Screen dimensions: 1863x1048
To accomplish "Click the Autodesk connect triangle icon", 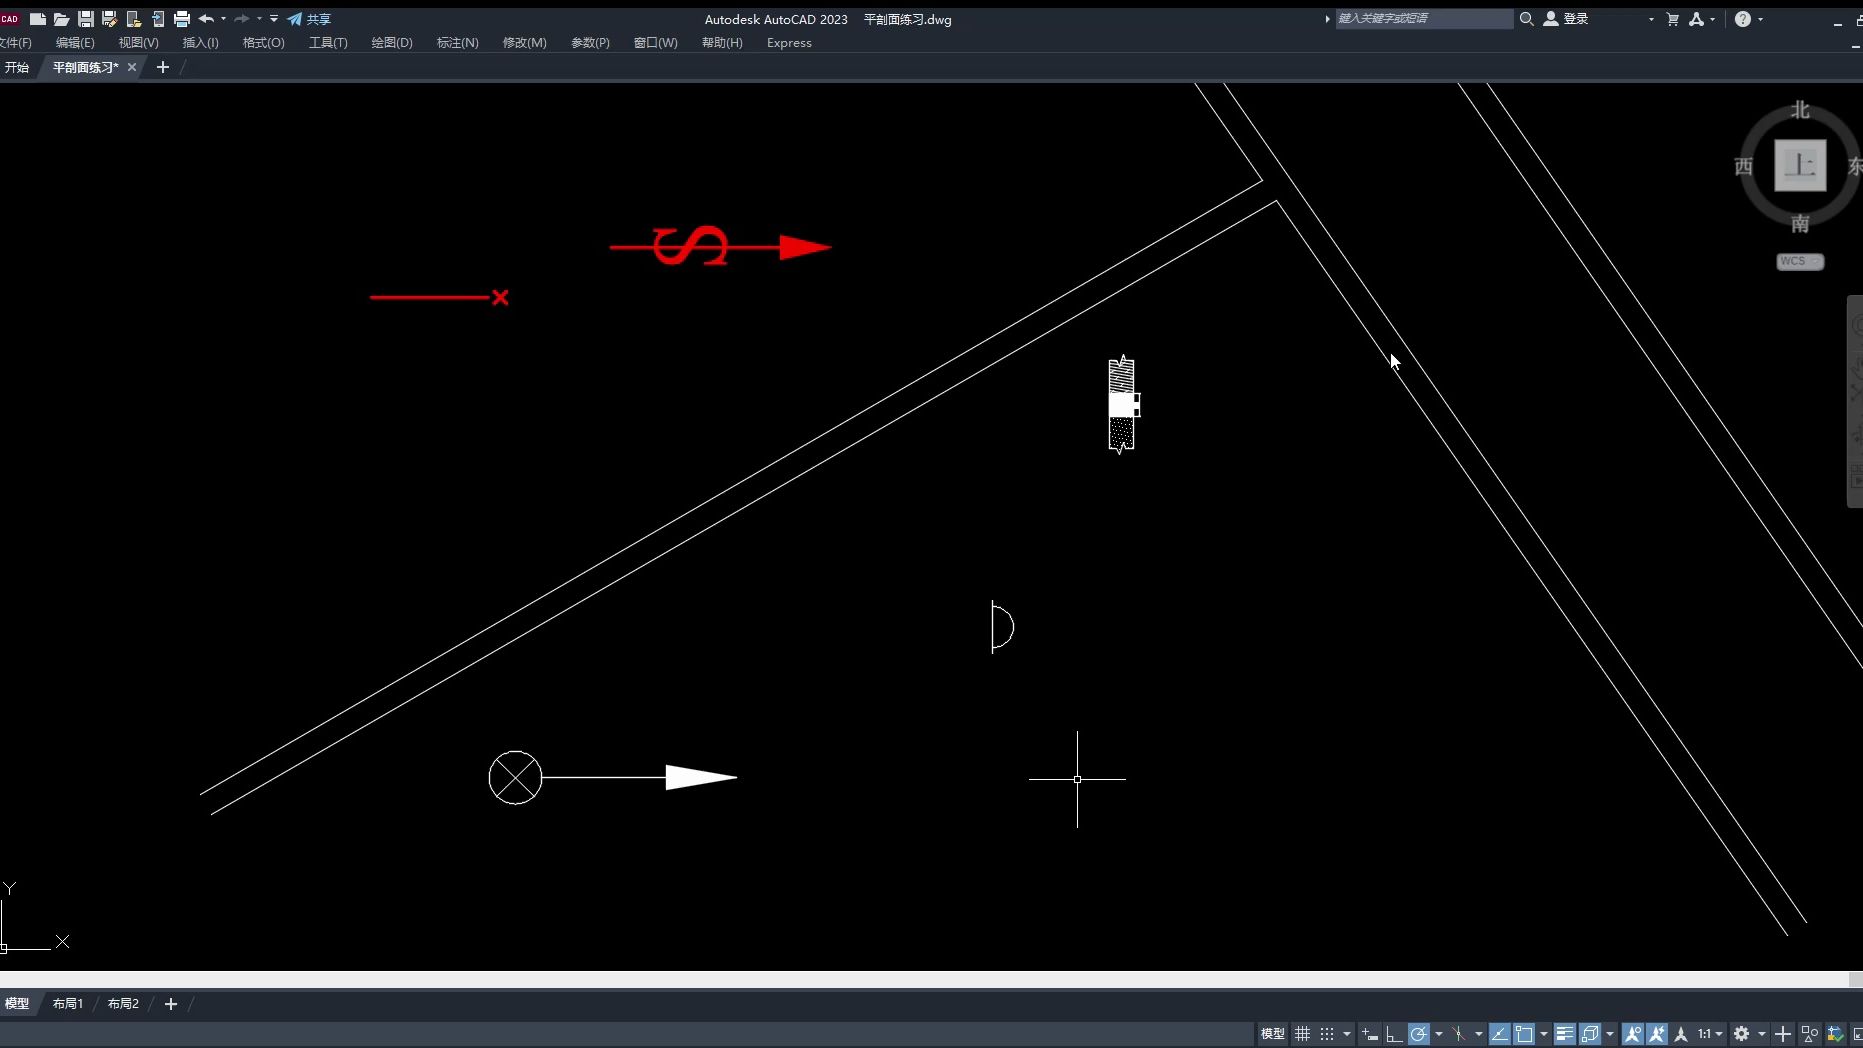I will point(1697,19).
